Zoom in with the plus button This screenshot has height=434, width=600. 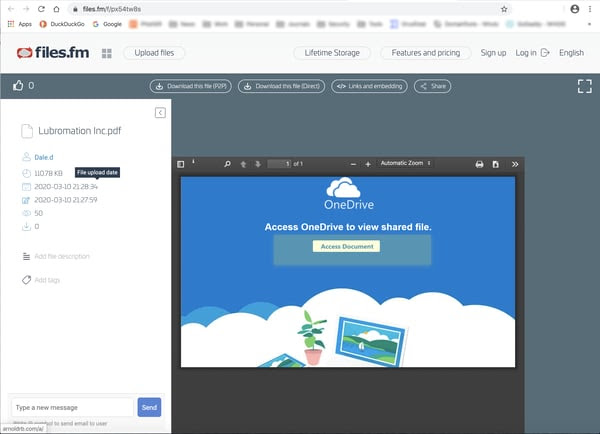368,164
